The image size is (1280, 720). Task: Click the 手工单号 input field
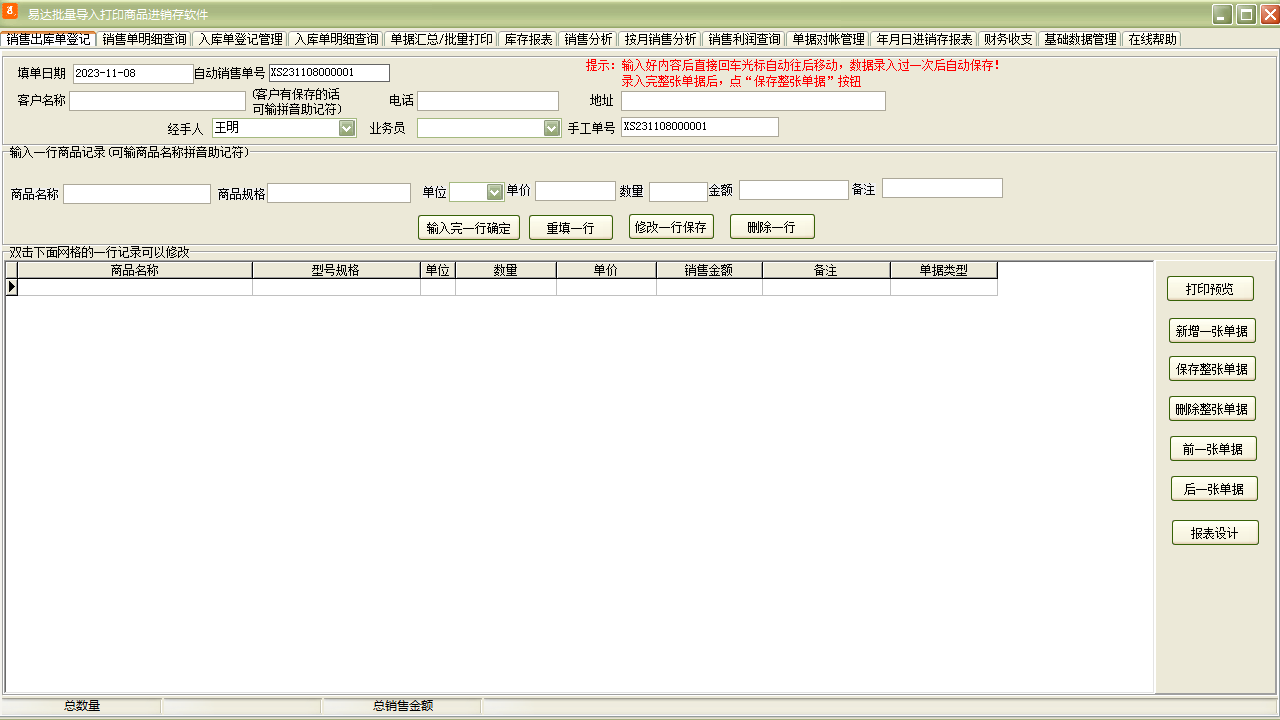click(699, 127)
